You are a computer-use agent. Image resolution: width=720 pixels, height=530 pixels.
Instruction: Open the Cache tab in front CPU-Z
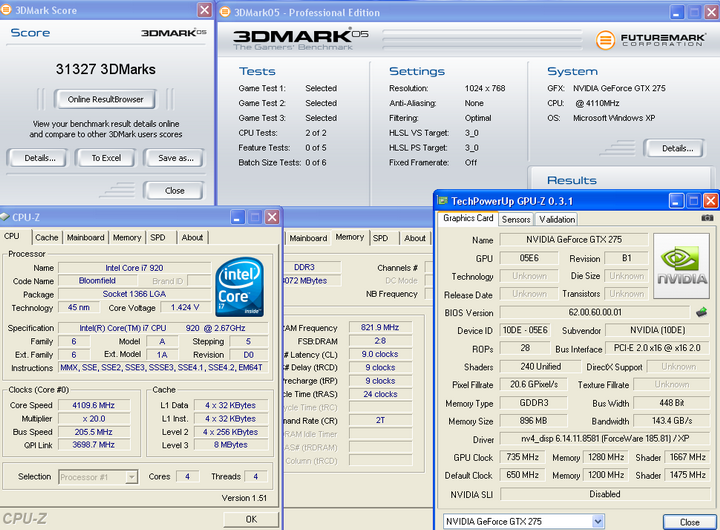[x=47, y=237]
